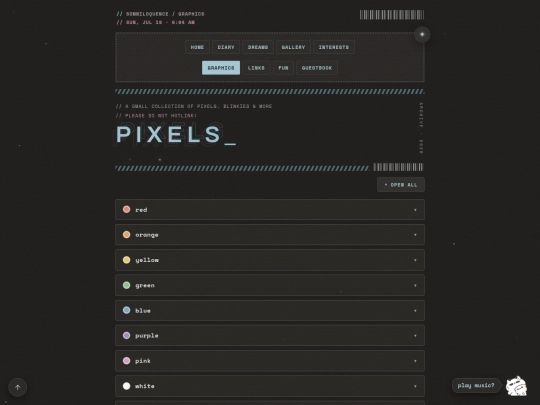Click the dropdown arrow on blue row
The image size is (540, 405).
pyautogui.click(x=415, y=311)
